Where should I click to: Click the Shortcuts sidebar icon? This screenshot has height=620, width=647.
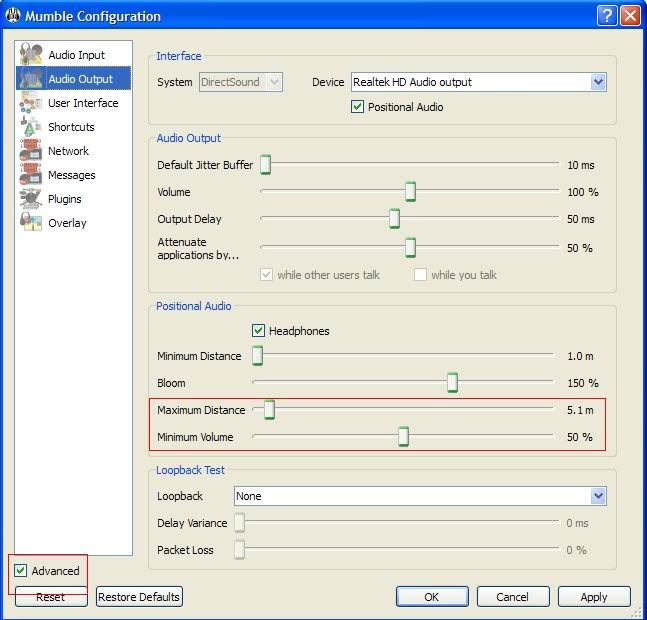[x=31, y=126]
